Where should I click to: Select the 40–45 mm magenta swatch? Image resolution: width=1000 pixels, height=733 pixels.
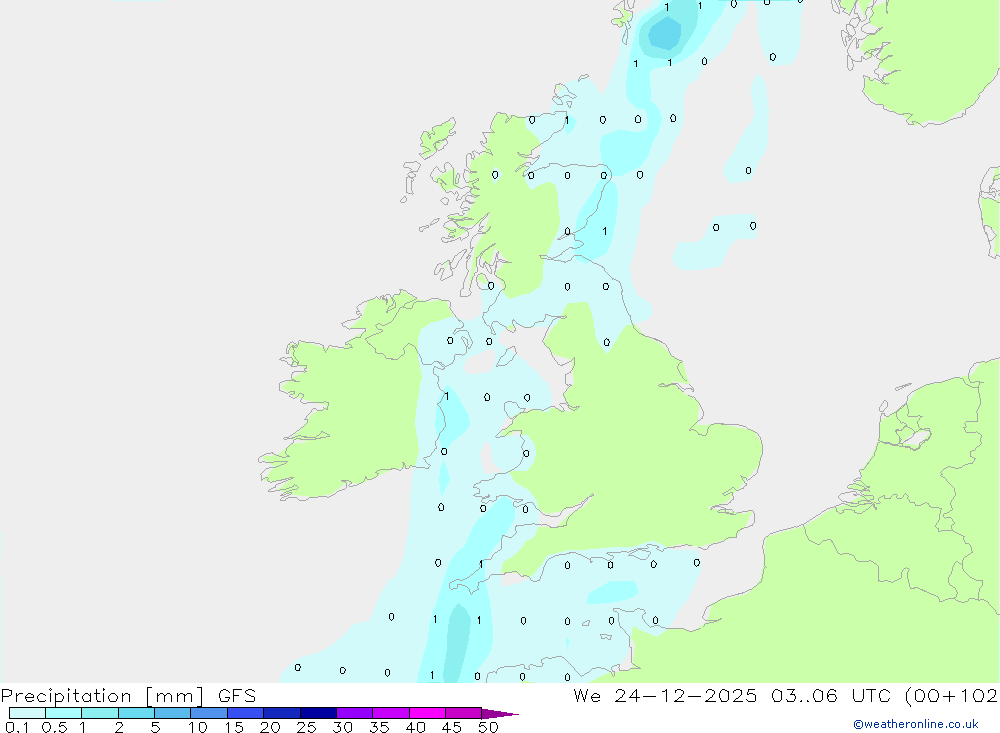pos(427,713)
